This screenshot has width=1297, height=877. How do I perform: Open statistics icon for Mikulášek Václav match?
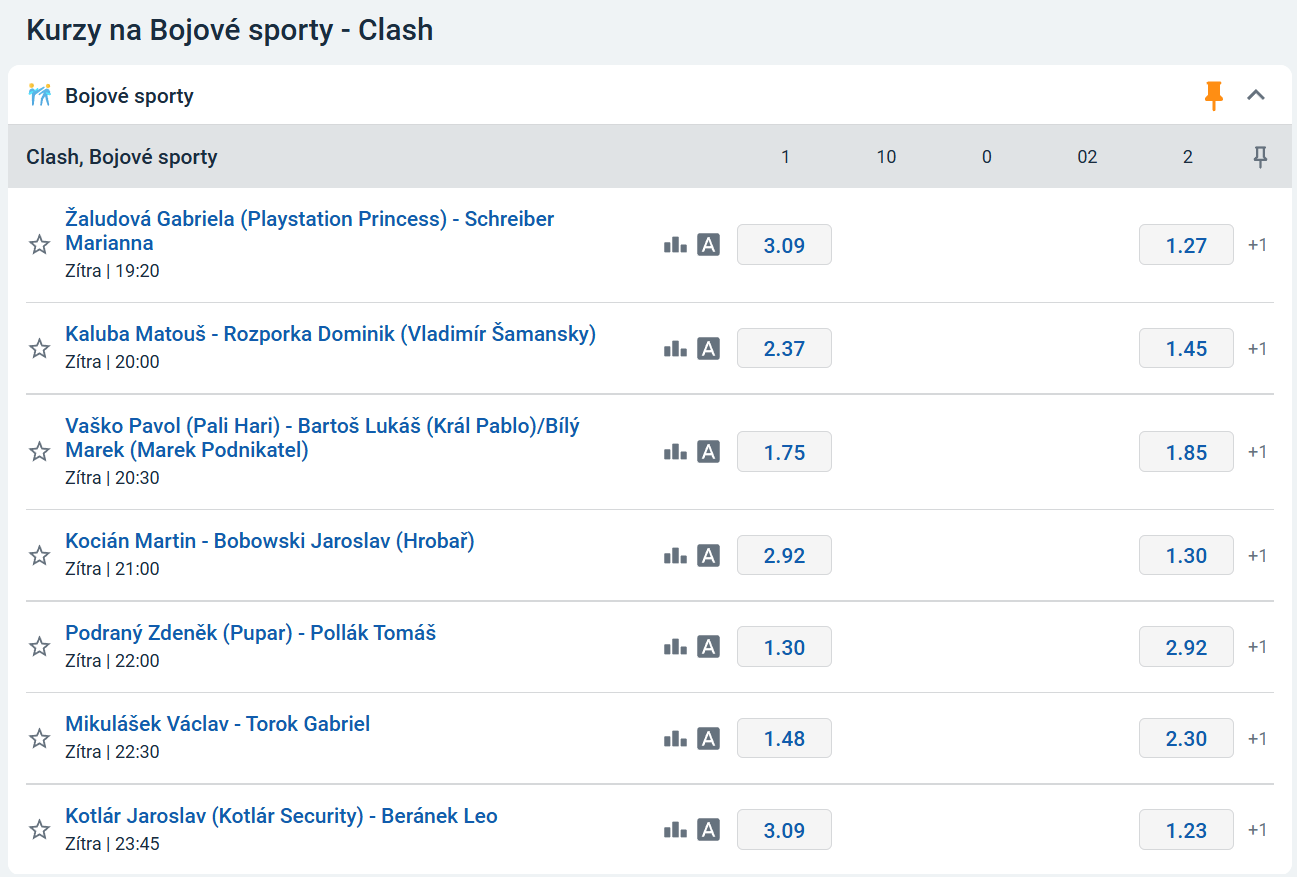pos(675,739)
